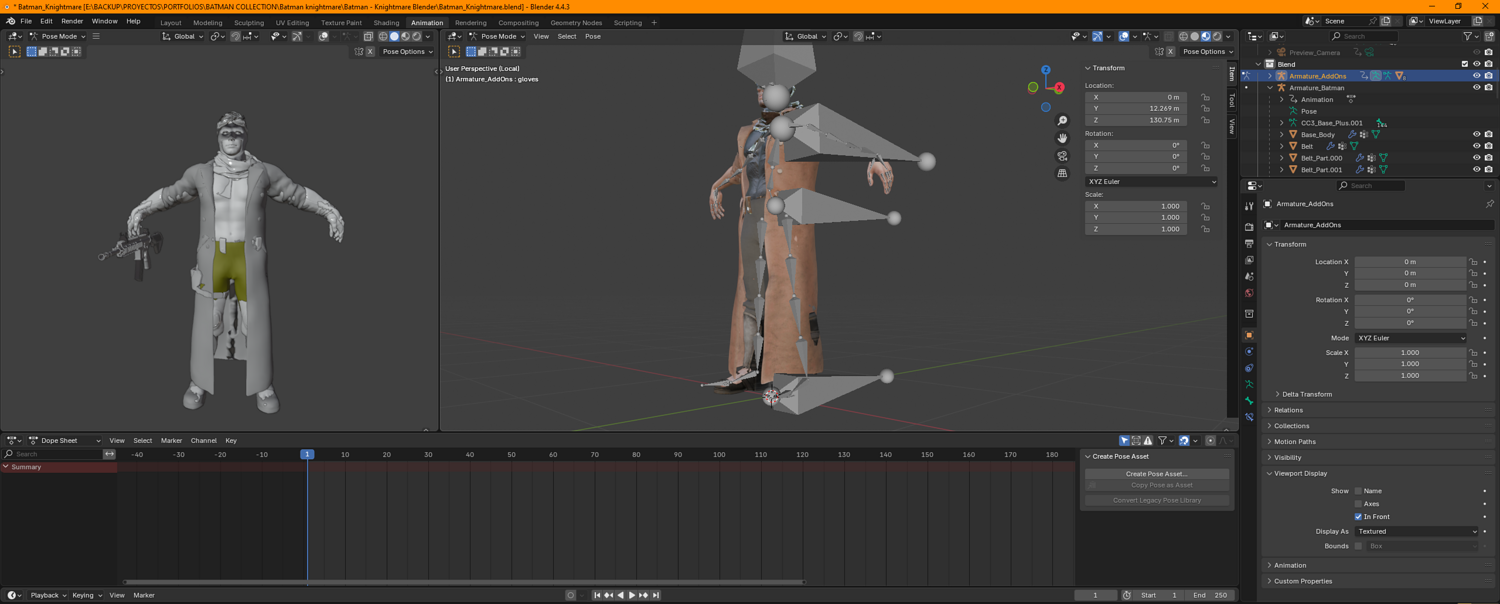
Task: Click the Blender logo menu icon
Action: (11, 21)
